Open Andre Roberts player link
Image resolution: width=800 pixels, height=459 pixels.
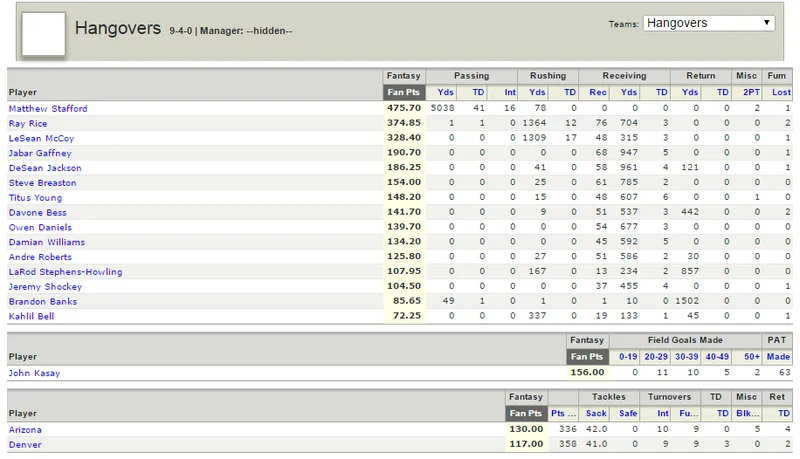tap(40, 257)
